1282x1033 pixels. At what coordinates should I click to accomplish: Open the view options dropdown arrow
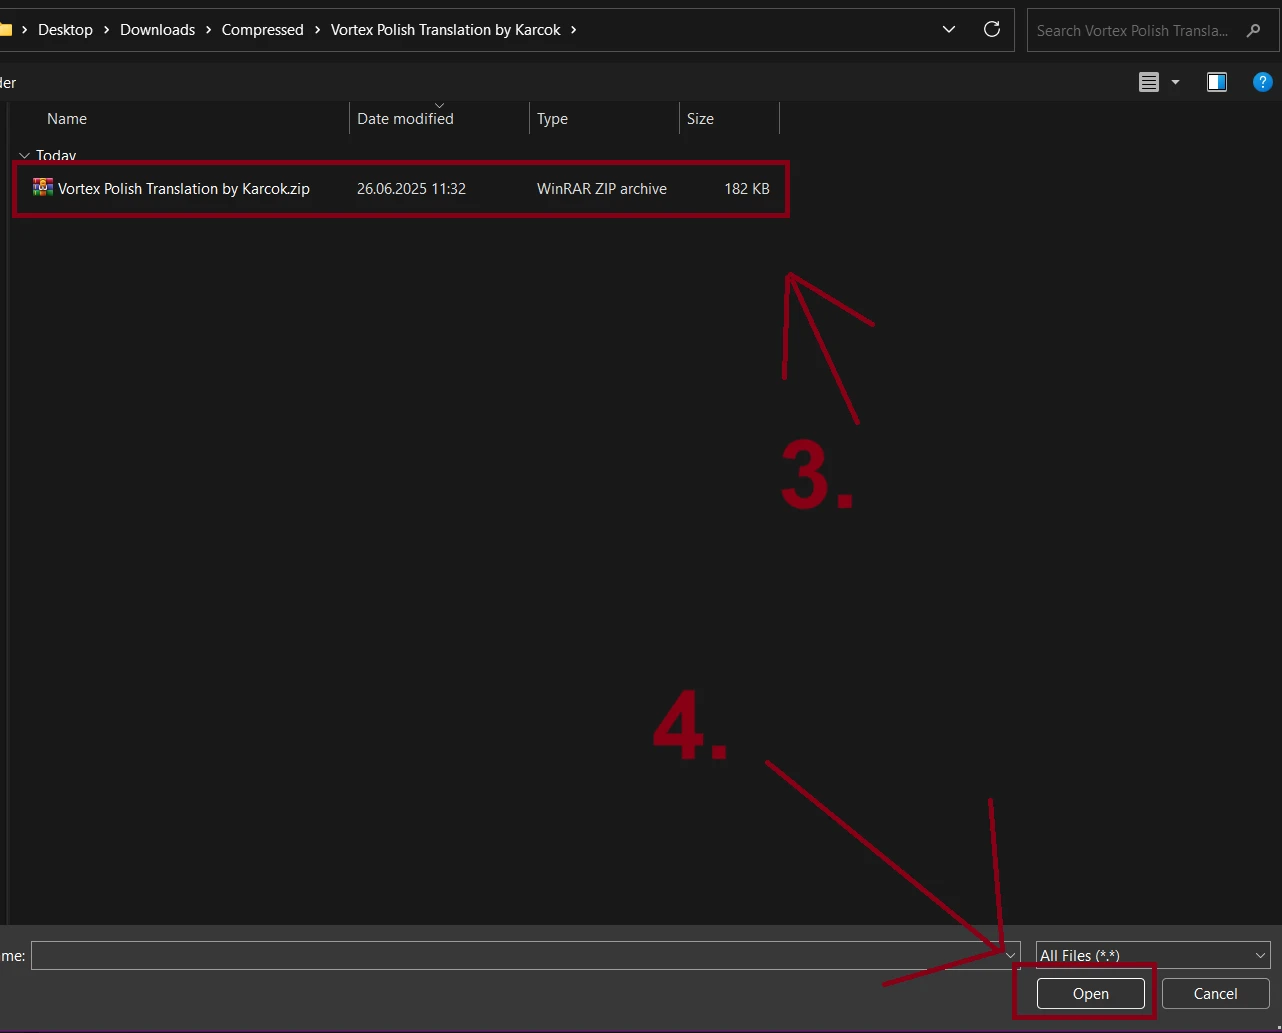(x=1176, y=83)
